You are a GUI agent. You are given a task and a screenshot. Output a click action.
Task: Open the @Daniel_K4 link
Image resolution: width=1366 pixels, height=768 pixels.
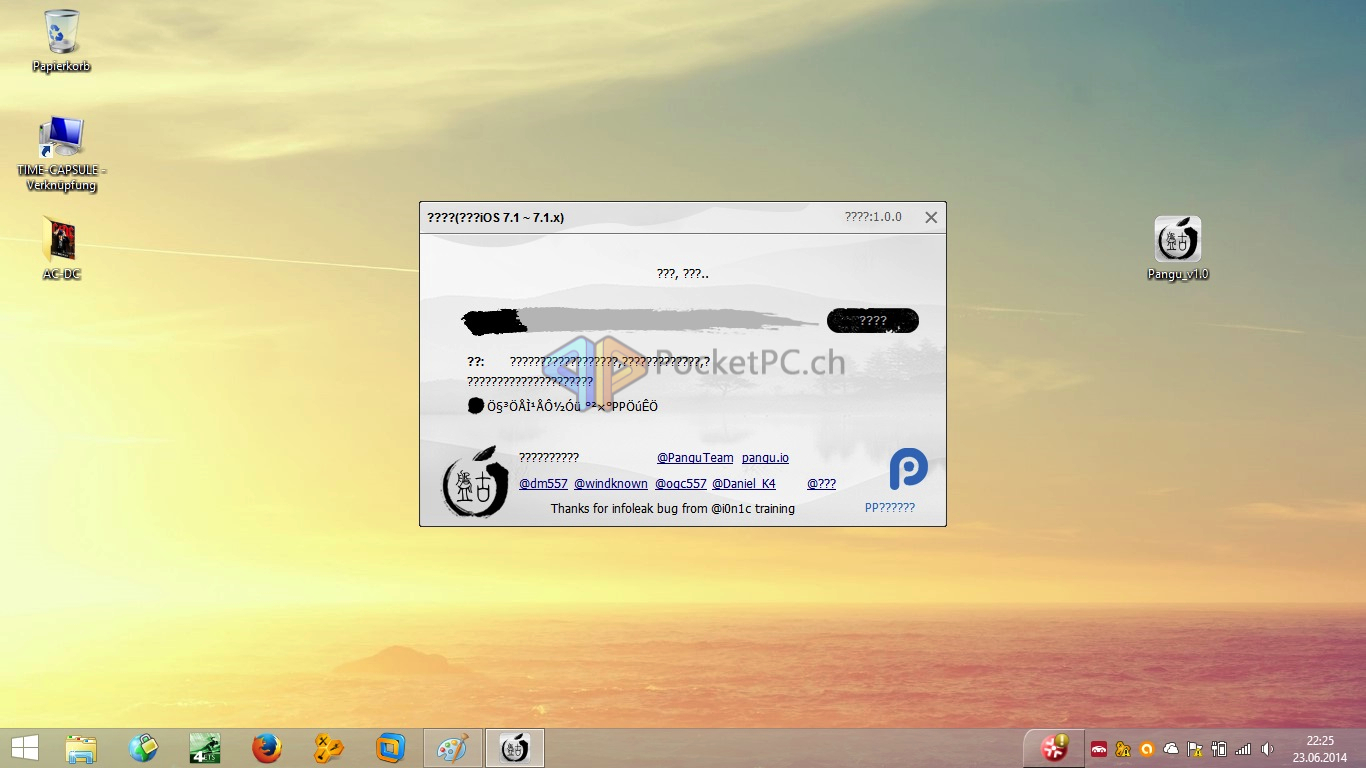point(744,484)
